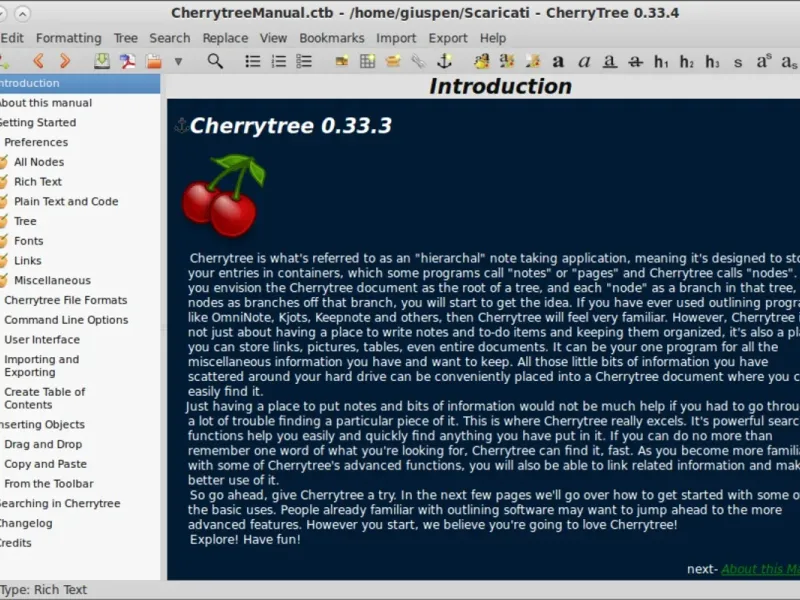Open the magnifier search tool

click(x=215, y=61)
